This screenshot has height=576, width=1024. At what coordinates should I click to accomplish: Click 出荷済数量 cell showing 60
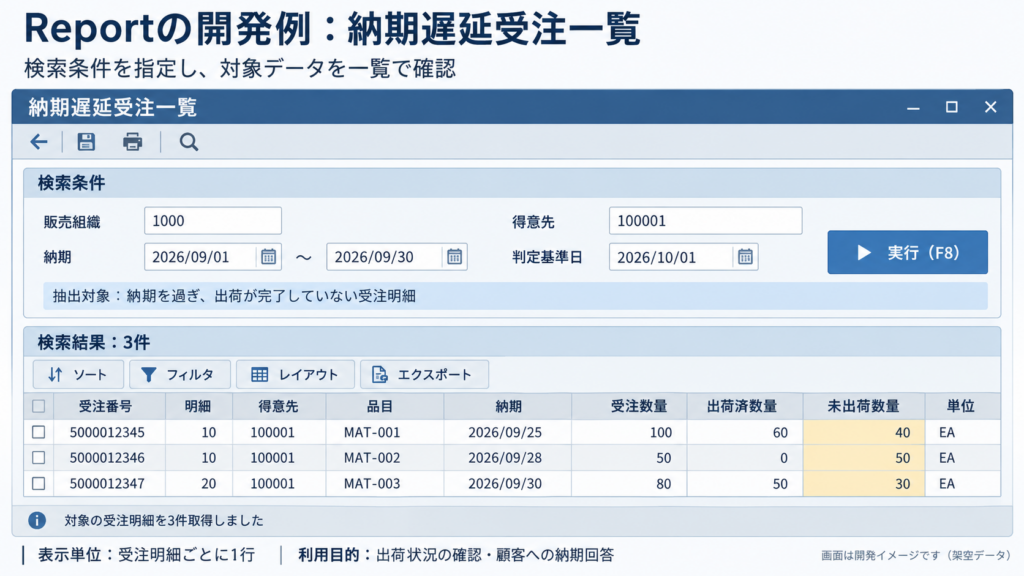click(744, 432)
